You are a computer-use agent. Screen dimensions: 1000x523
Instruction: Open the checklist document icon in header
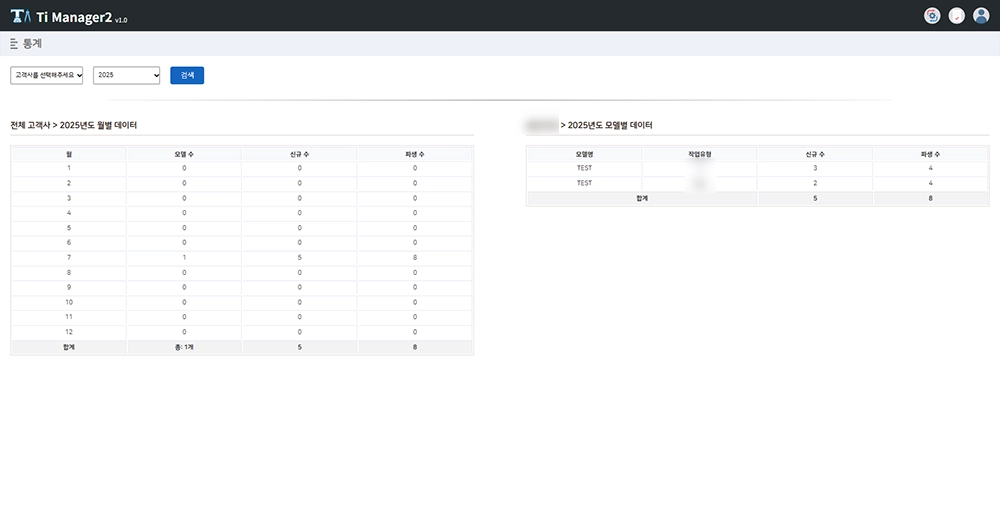tap(957, 16)
